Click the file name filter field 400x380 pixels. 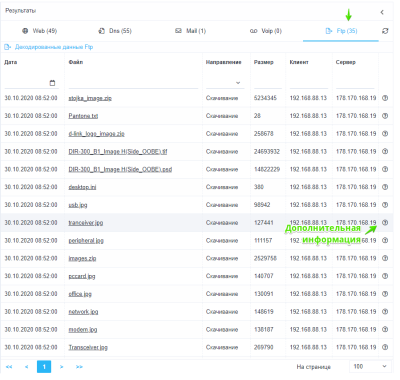[133, 83]
